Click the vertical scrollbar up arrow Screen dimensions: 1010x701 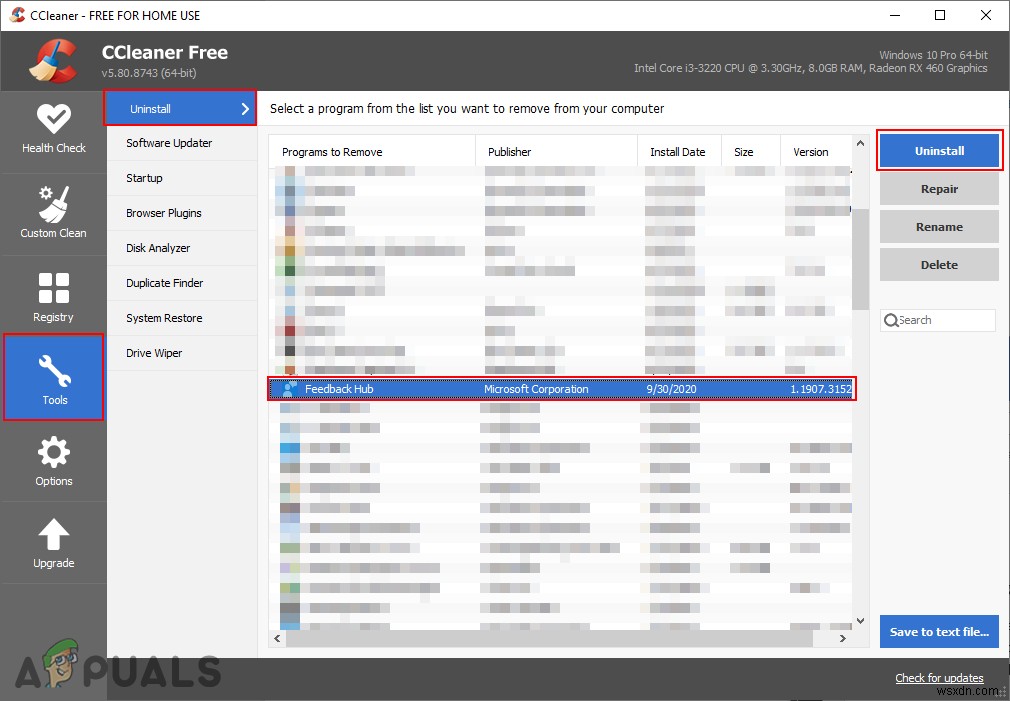point(861,143)
